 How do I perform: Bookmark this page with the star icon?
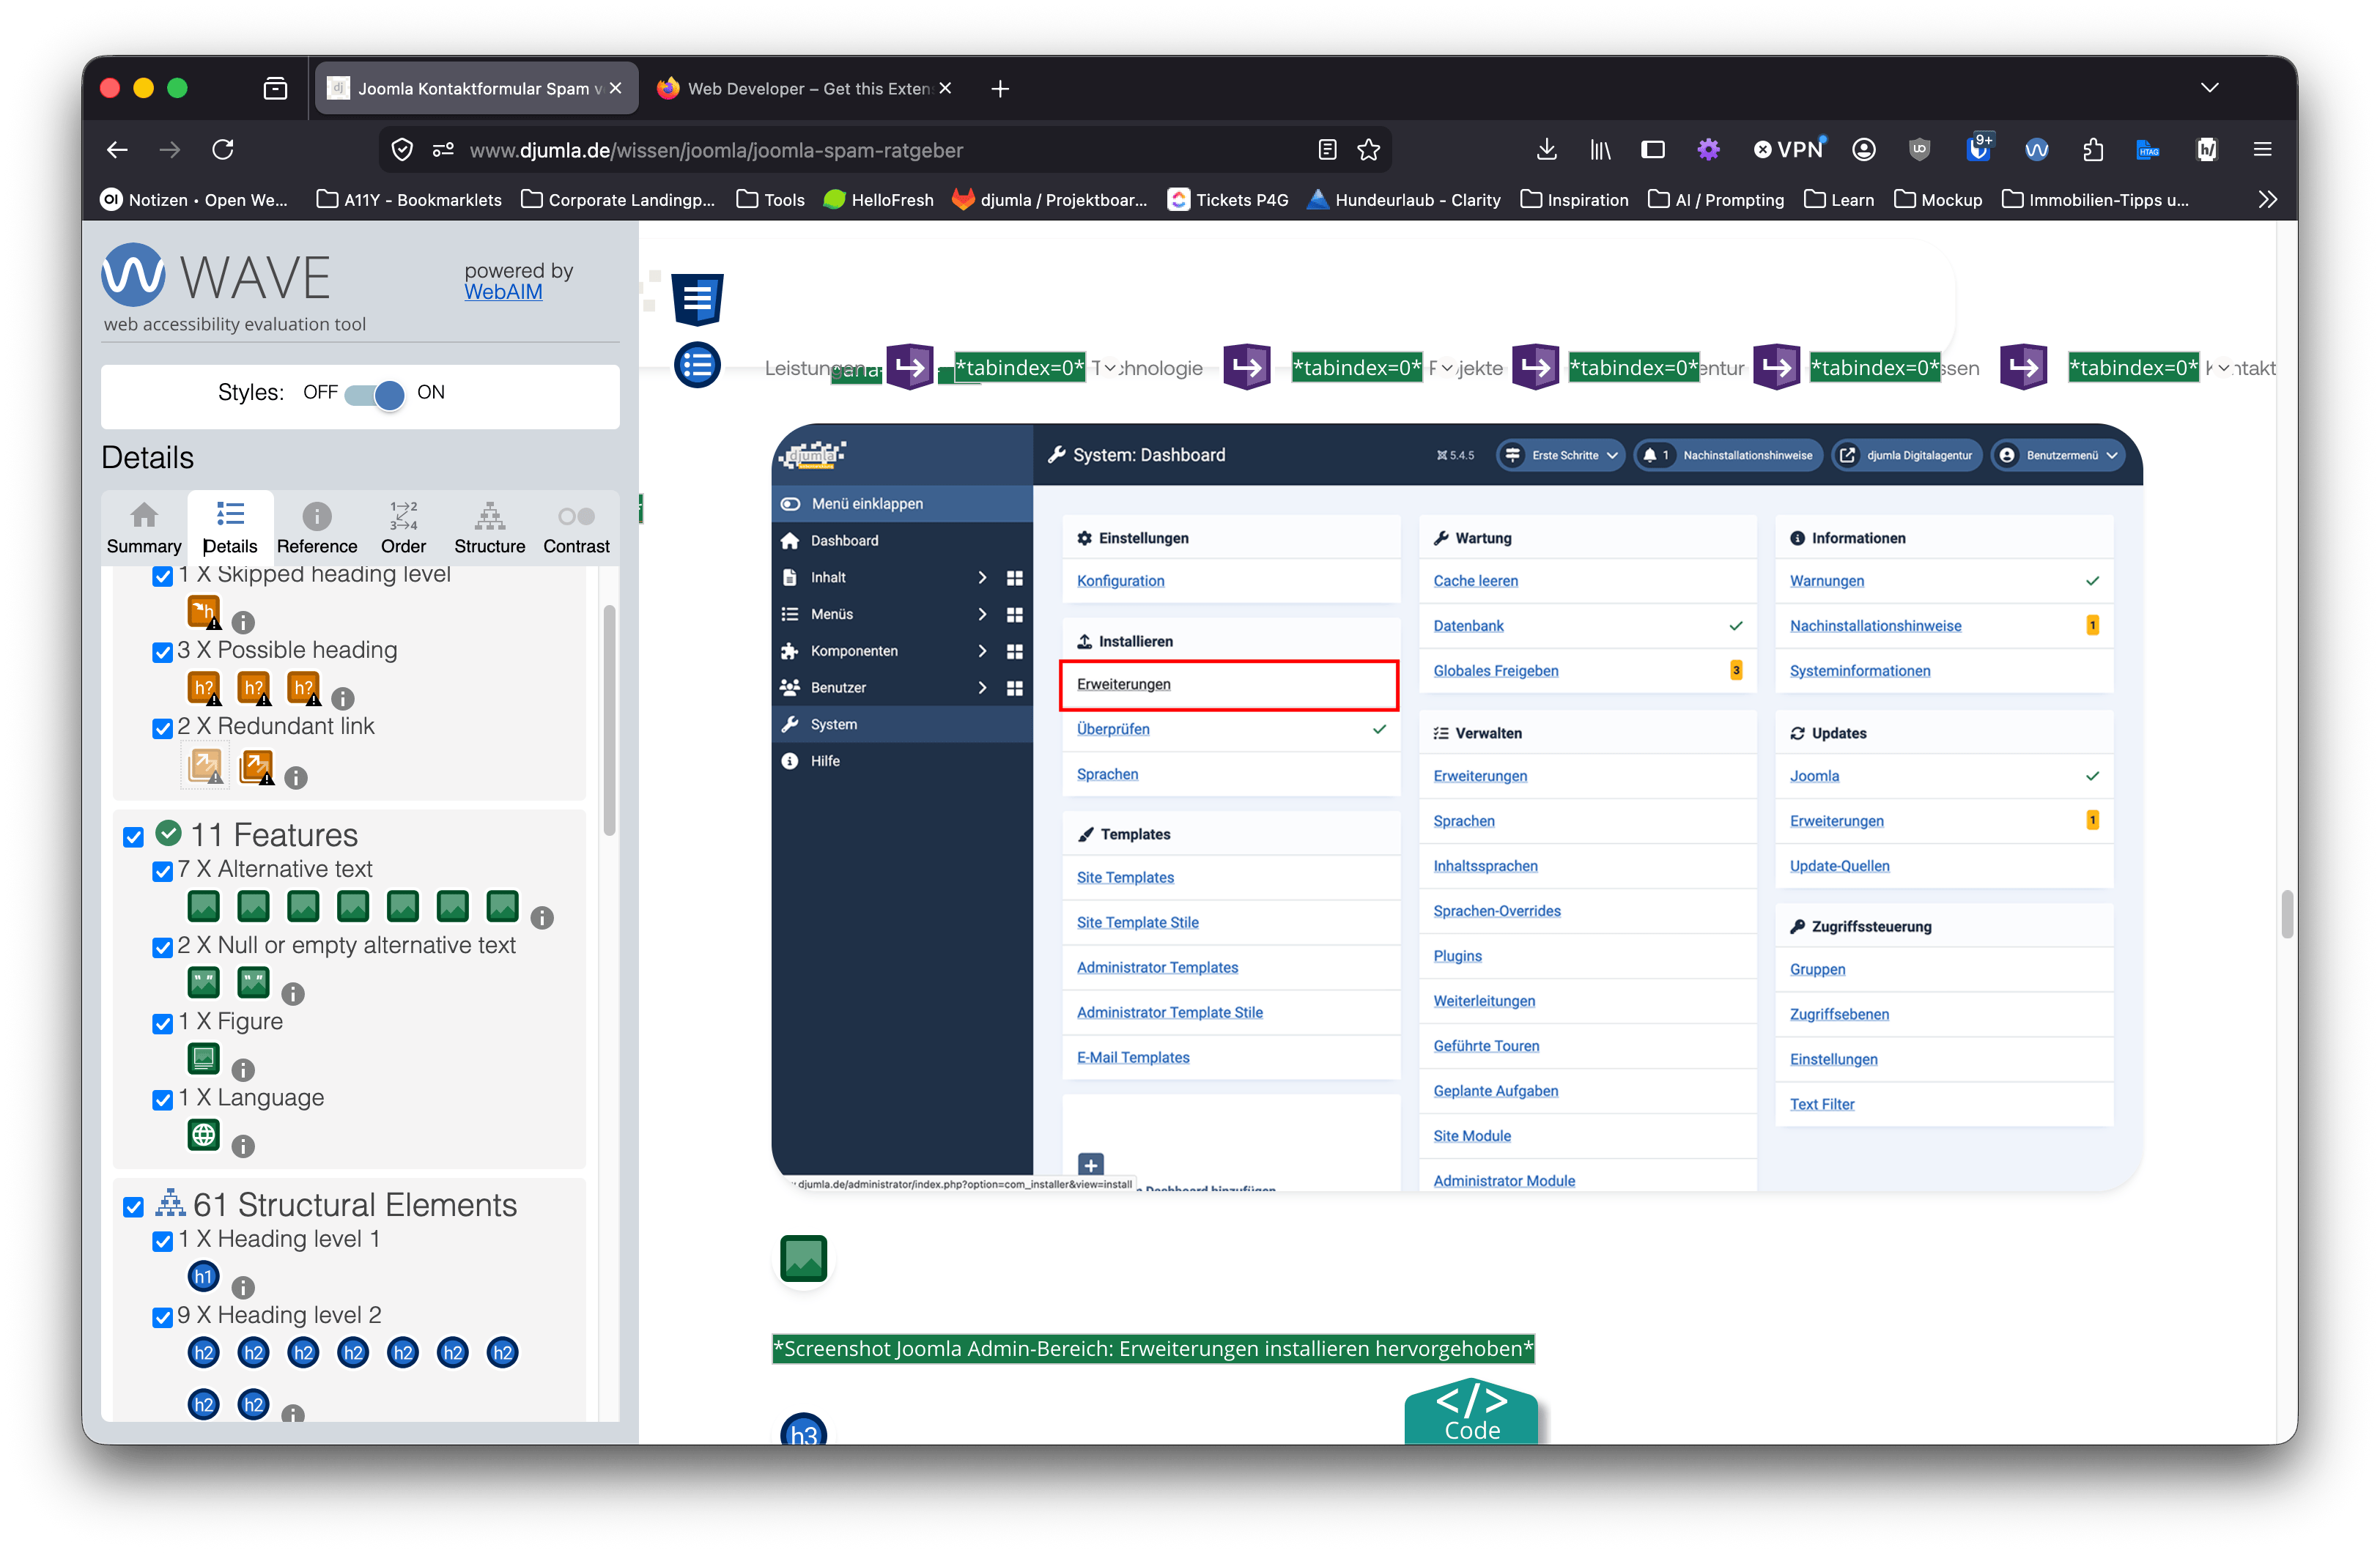[1368, 150]
